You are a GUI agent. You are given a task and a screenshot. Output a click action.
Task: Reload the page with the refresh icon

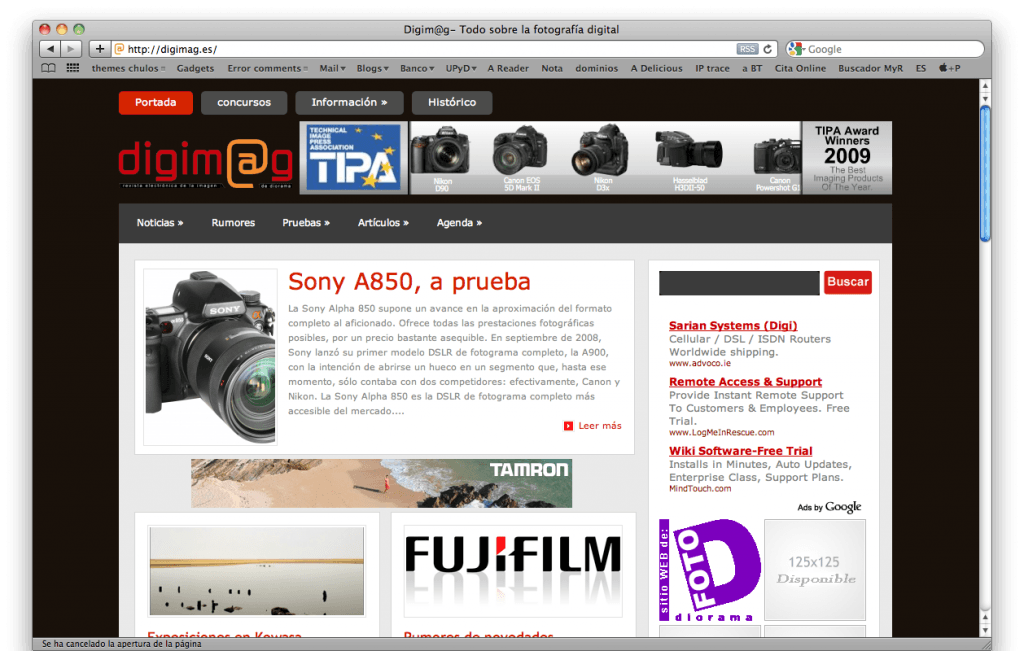coord(768,49)
